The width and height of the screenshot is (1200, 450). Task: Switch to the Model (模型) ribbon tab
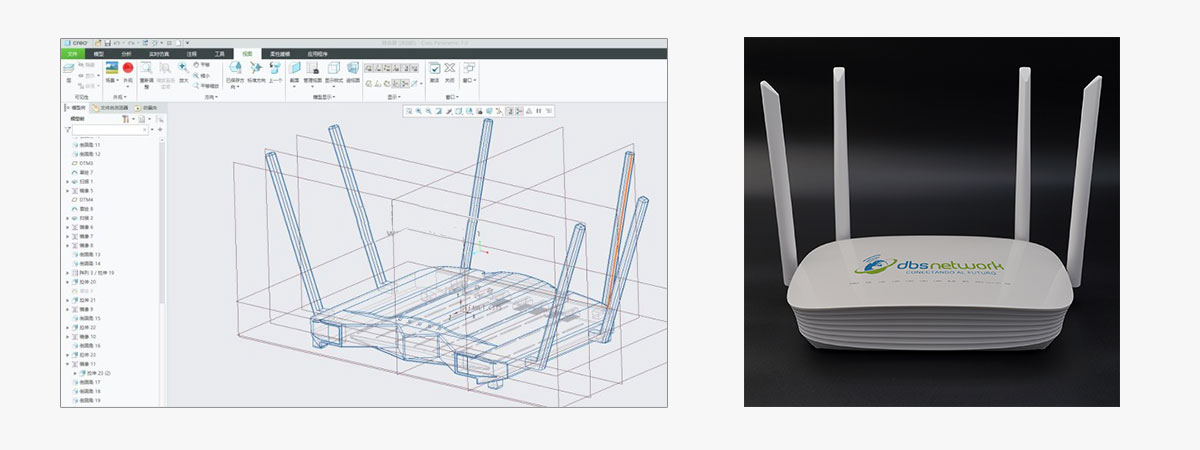click(98, 53)
